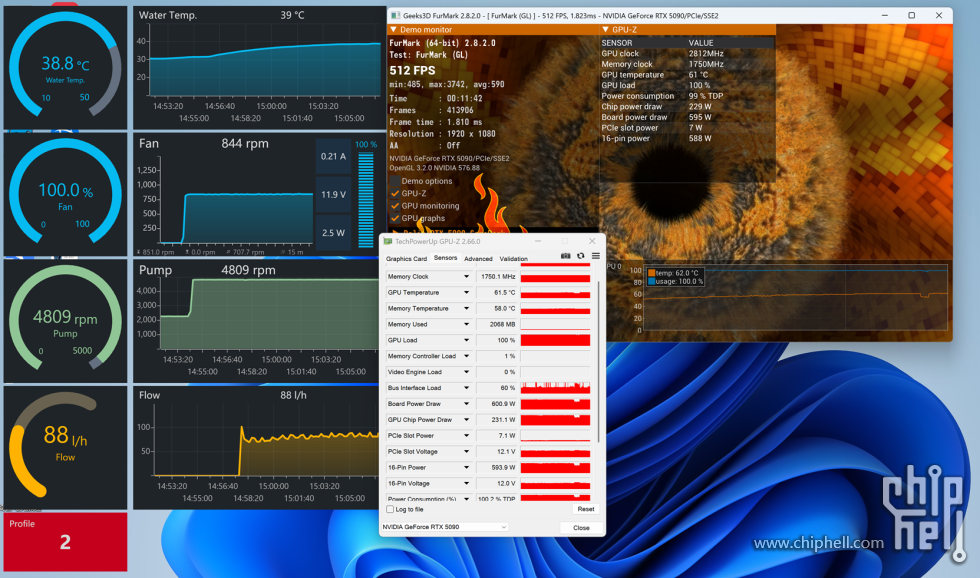Click the red Profile 2 tile
This screenshot has height=578, width=980.
pyautogui.click(x=65, y=541)
